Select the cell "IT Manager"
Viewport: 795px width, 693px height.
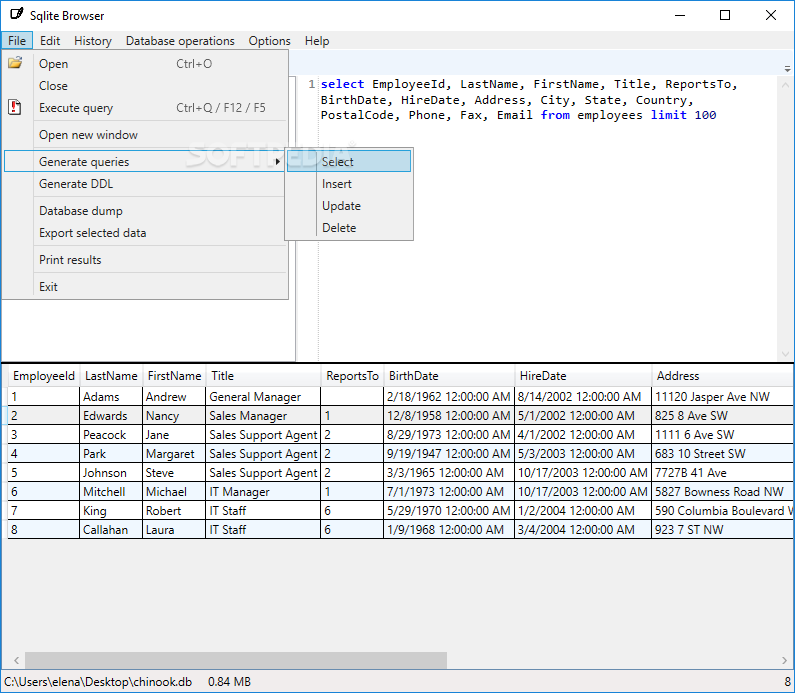[x=263, y=492]
